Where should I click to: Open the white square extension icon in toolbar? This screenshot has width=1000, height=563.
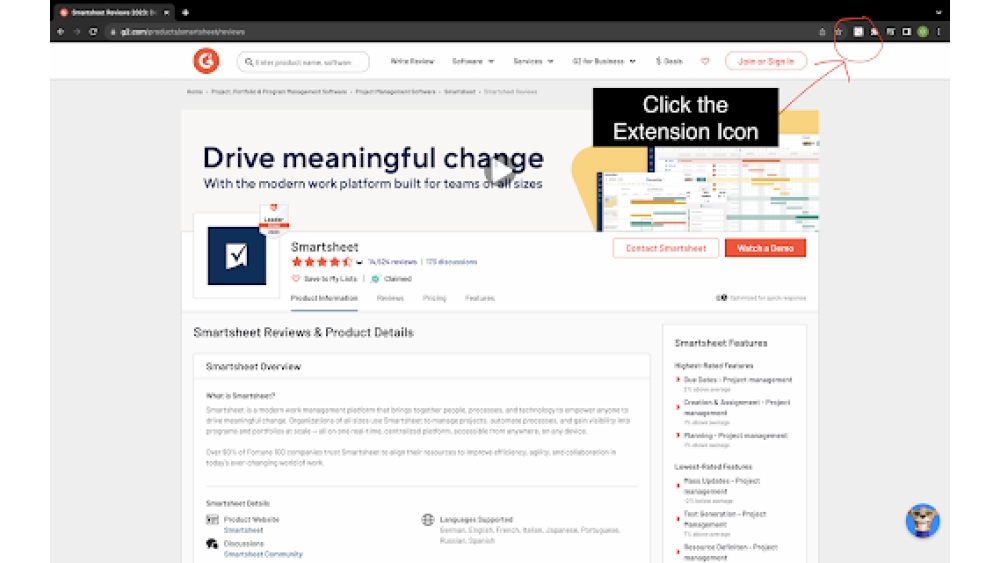pos(858,31)
